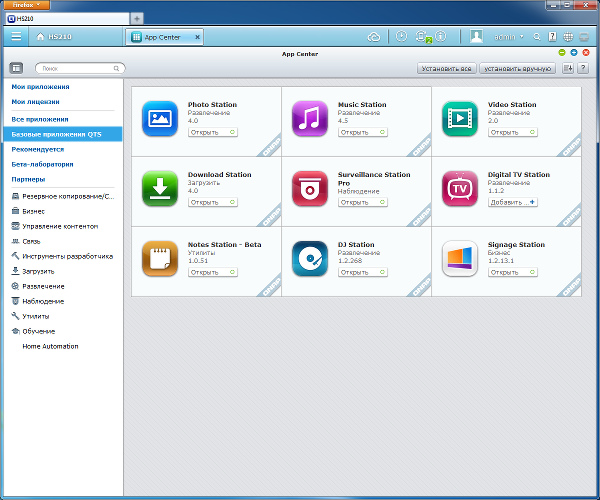This screenshot has height=500, width=600.
Task: Select Бета-лаборатория category
Action: (42, 164)
